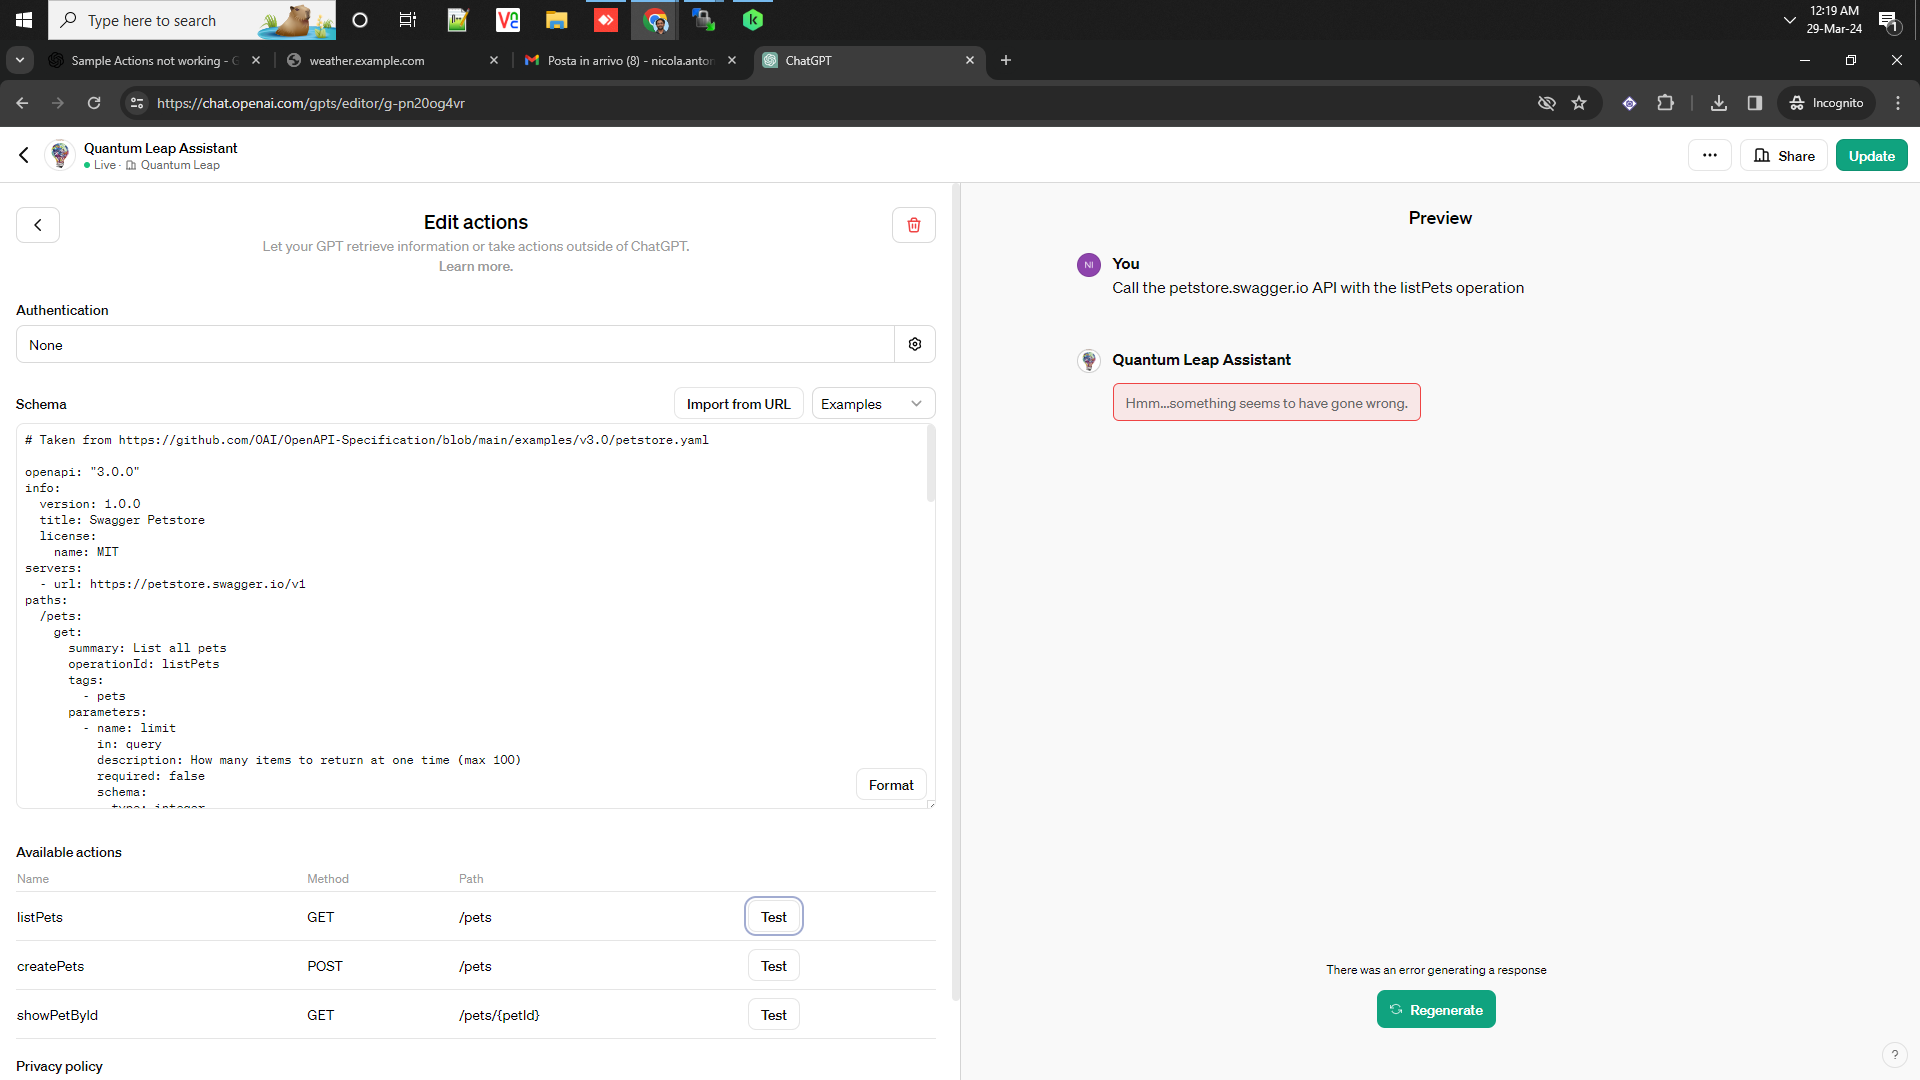Open the Authentication settings gear

click(914, 343)
